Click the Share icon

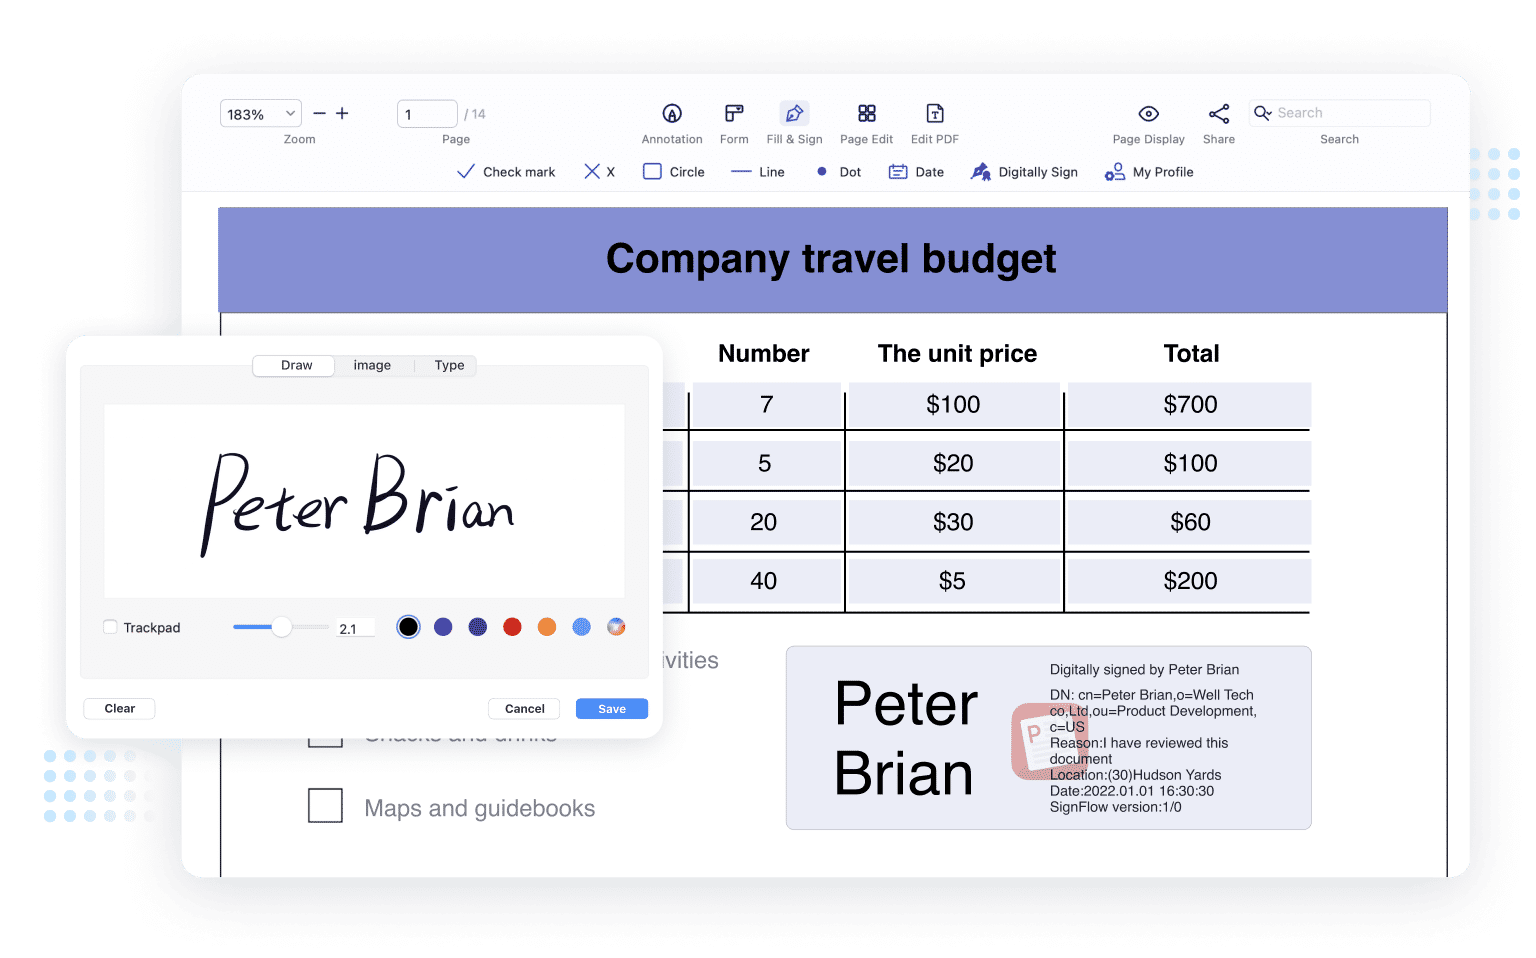click(1218, 114)
